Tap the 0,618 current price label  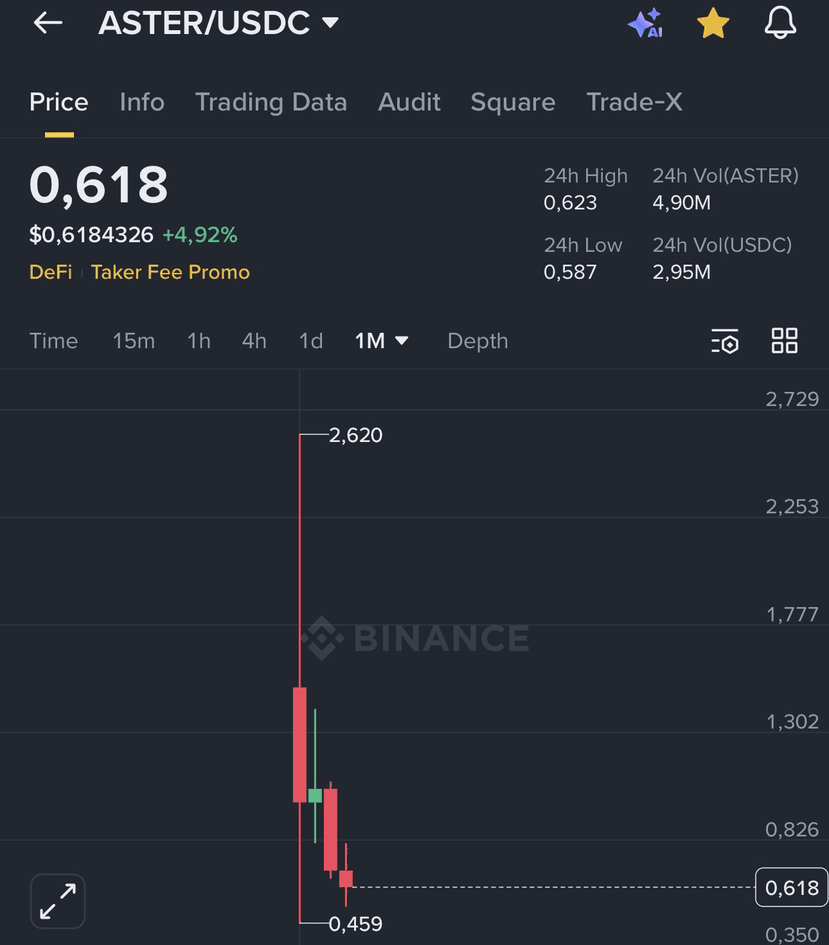[x=791, y=887]
